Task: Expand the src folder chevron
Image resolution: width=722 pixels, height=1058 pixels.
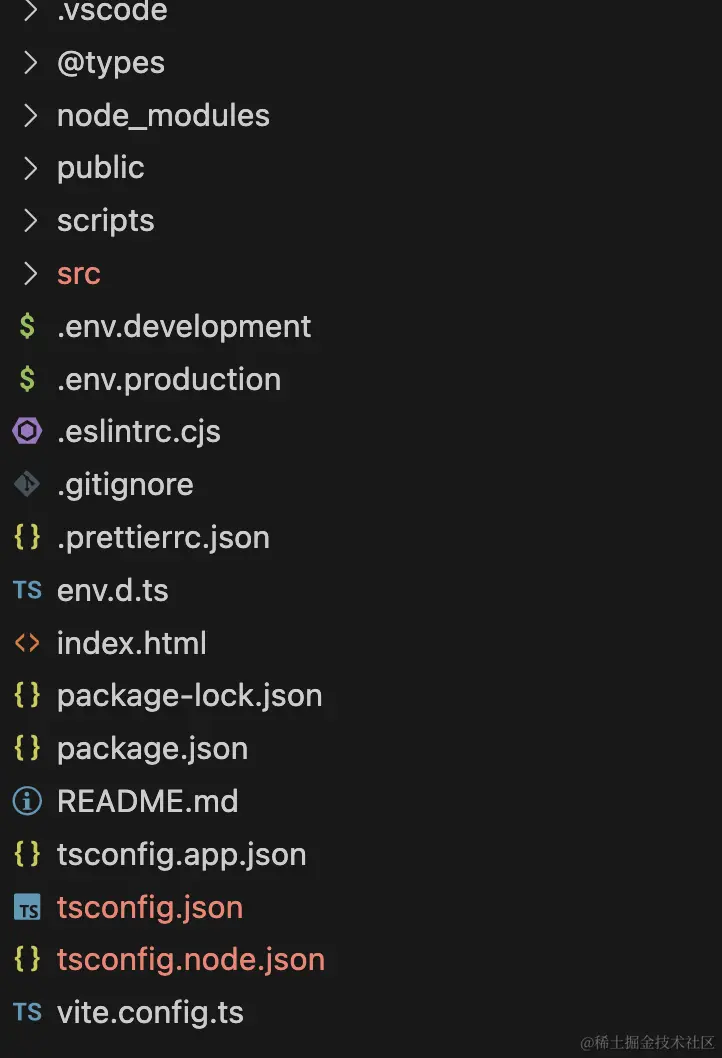Action: coord(30,273)
